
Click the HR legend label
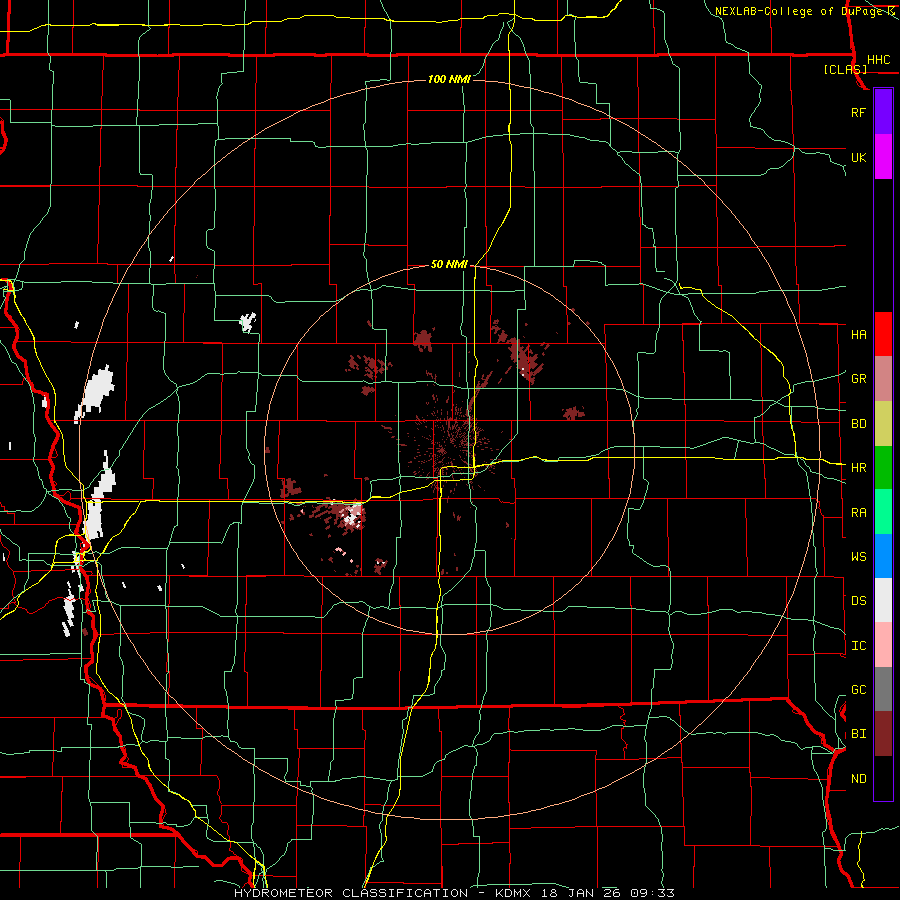click(x=859, y=468)
